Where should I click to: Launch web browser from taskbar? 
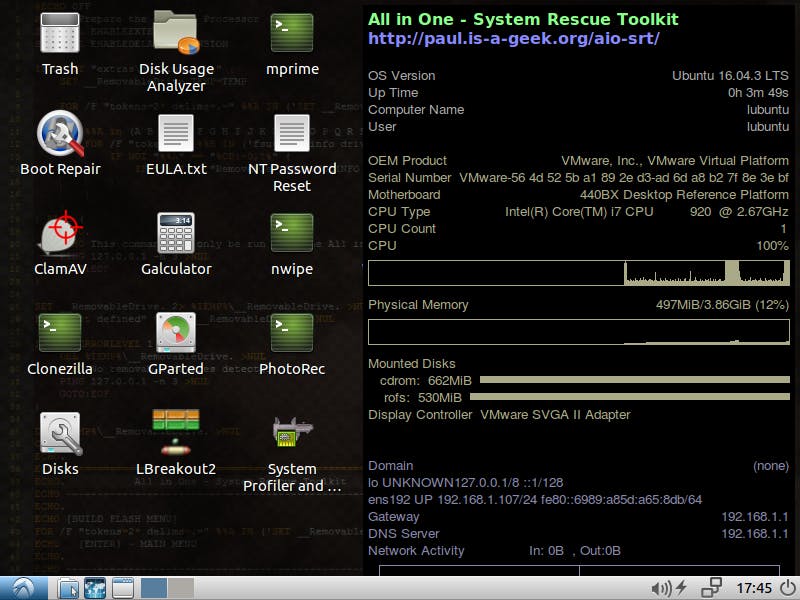95,588
